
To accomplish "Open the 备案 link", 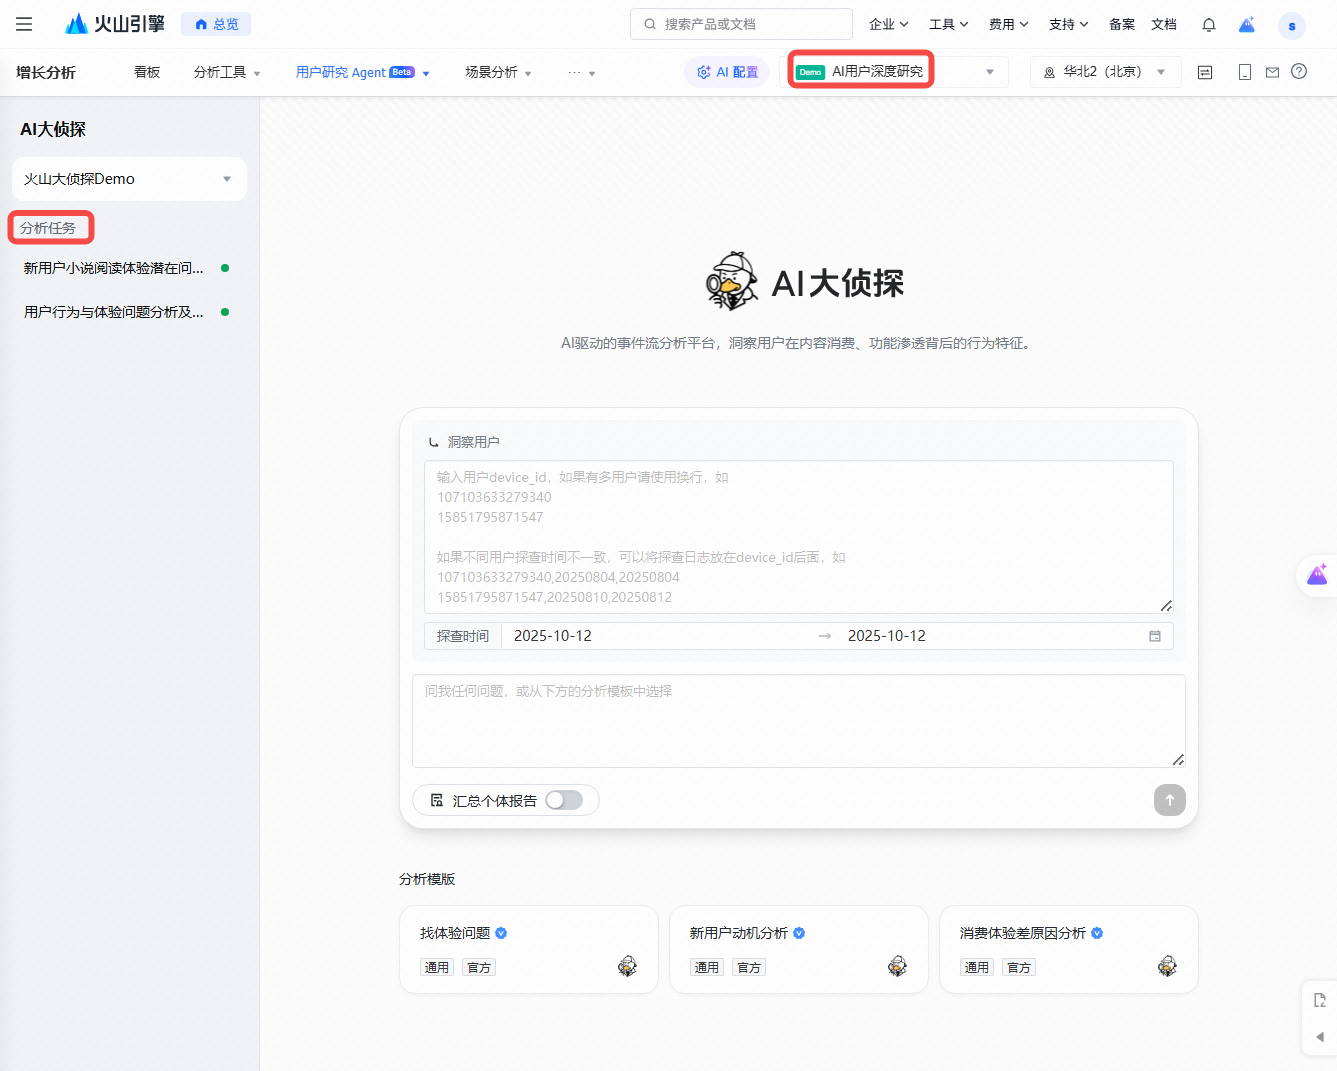I will click(x=1122, y=24).
